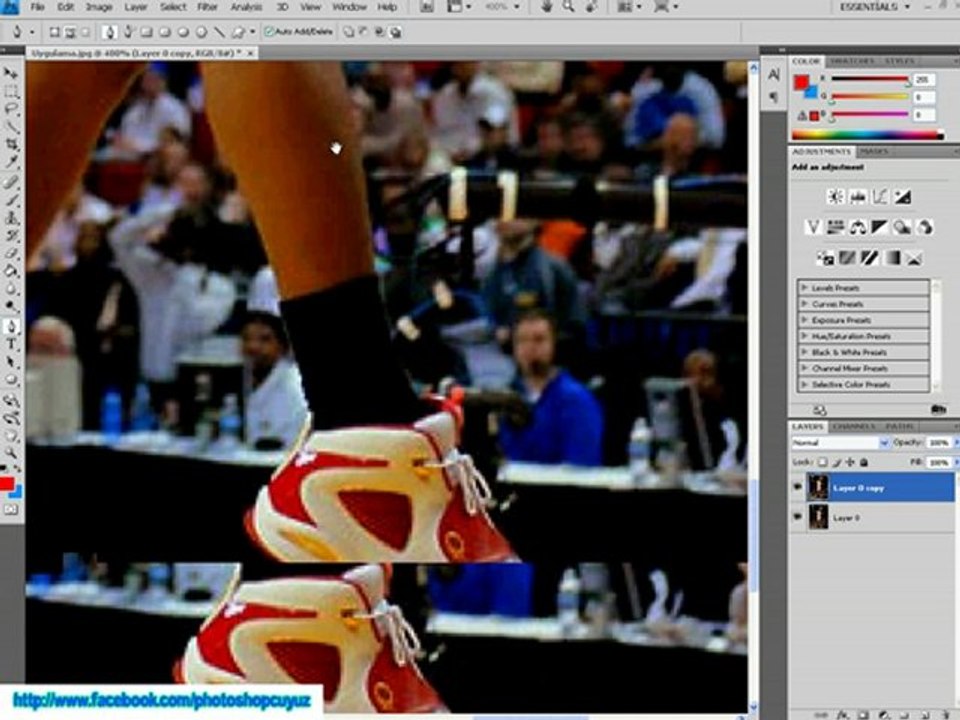This screenshot has height=720, width=960.
Task: Launch Bridge from the application bar
Action: [427, 7]
